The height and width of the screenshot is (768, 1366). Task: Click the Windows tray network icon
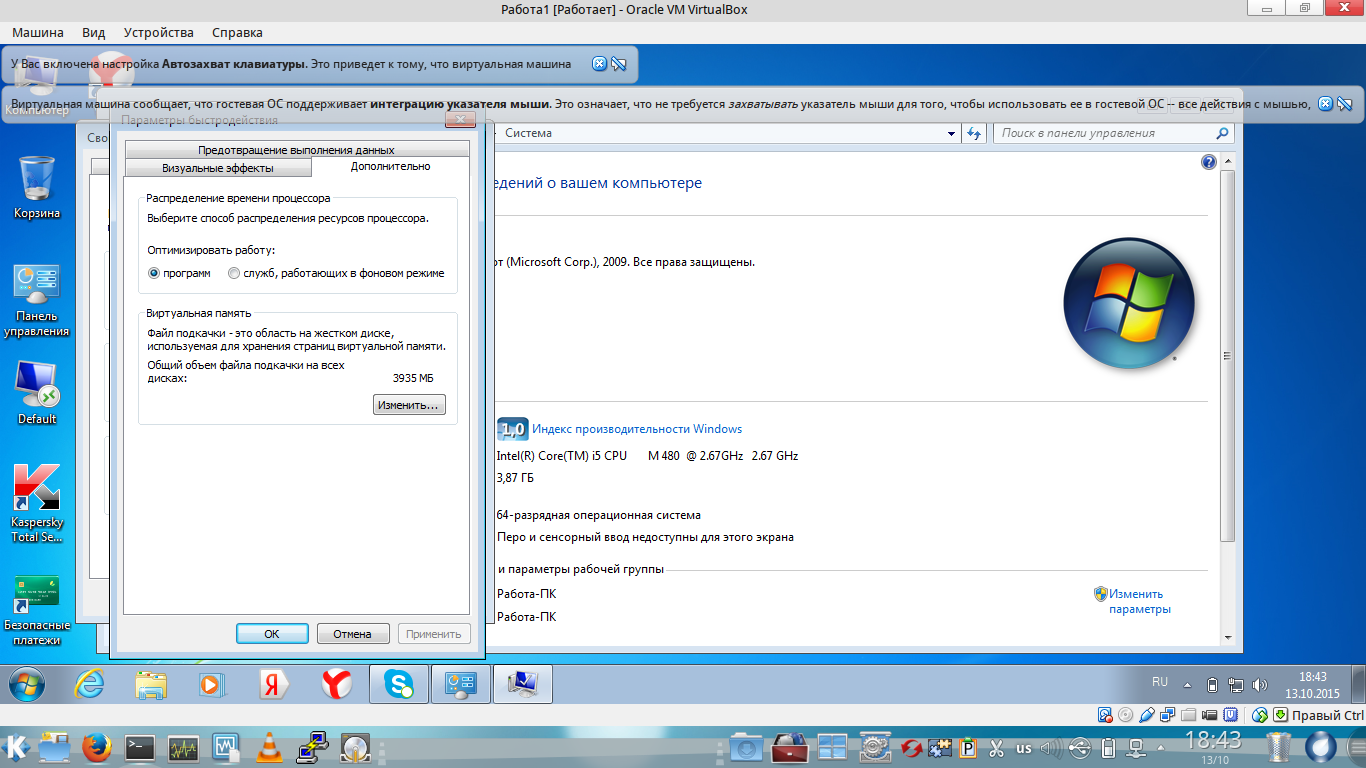pos(1237,685)
